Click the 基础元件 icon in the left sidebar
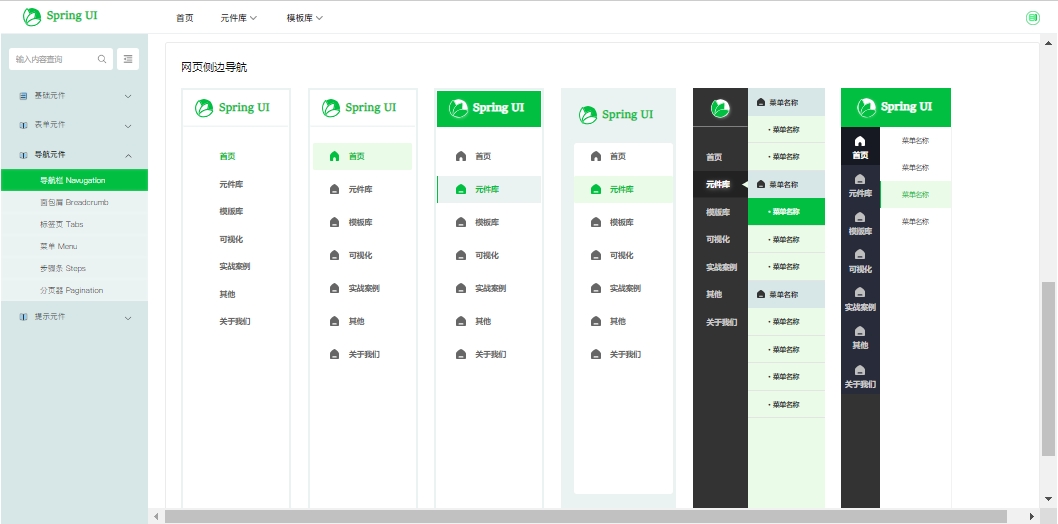 (x=23, y=96)
